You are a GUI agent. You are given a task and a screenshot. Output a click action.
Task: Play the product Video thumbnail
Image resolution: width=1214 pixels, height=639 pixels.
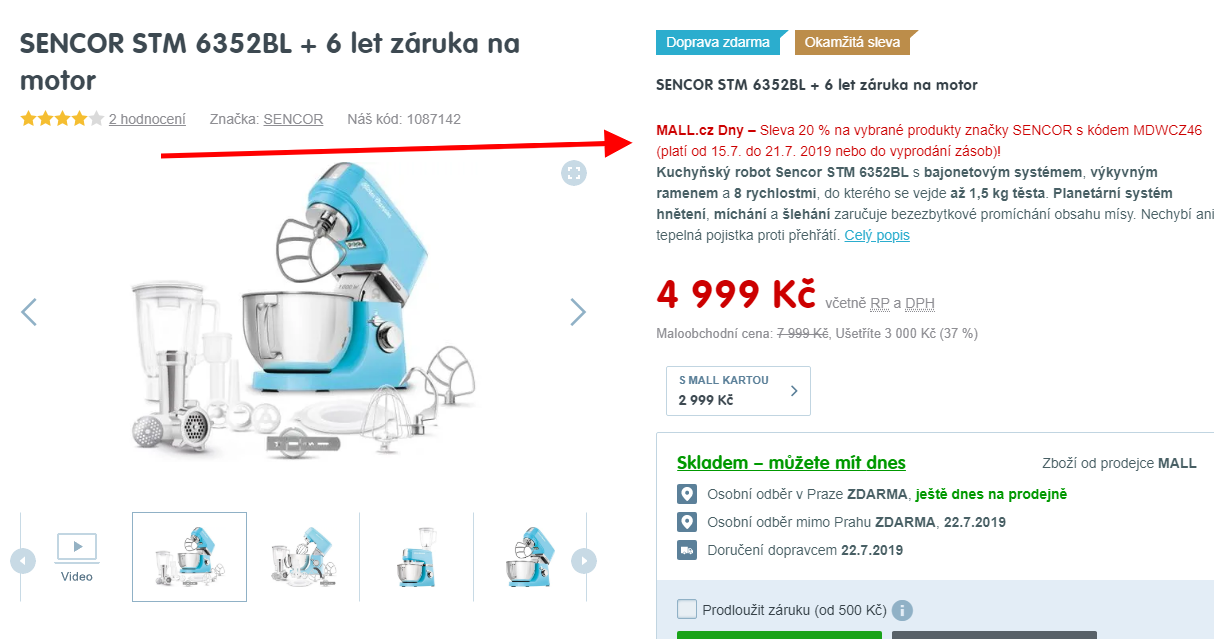[77, 557]
